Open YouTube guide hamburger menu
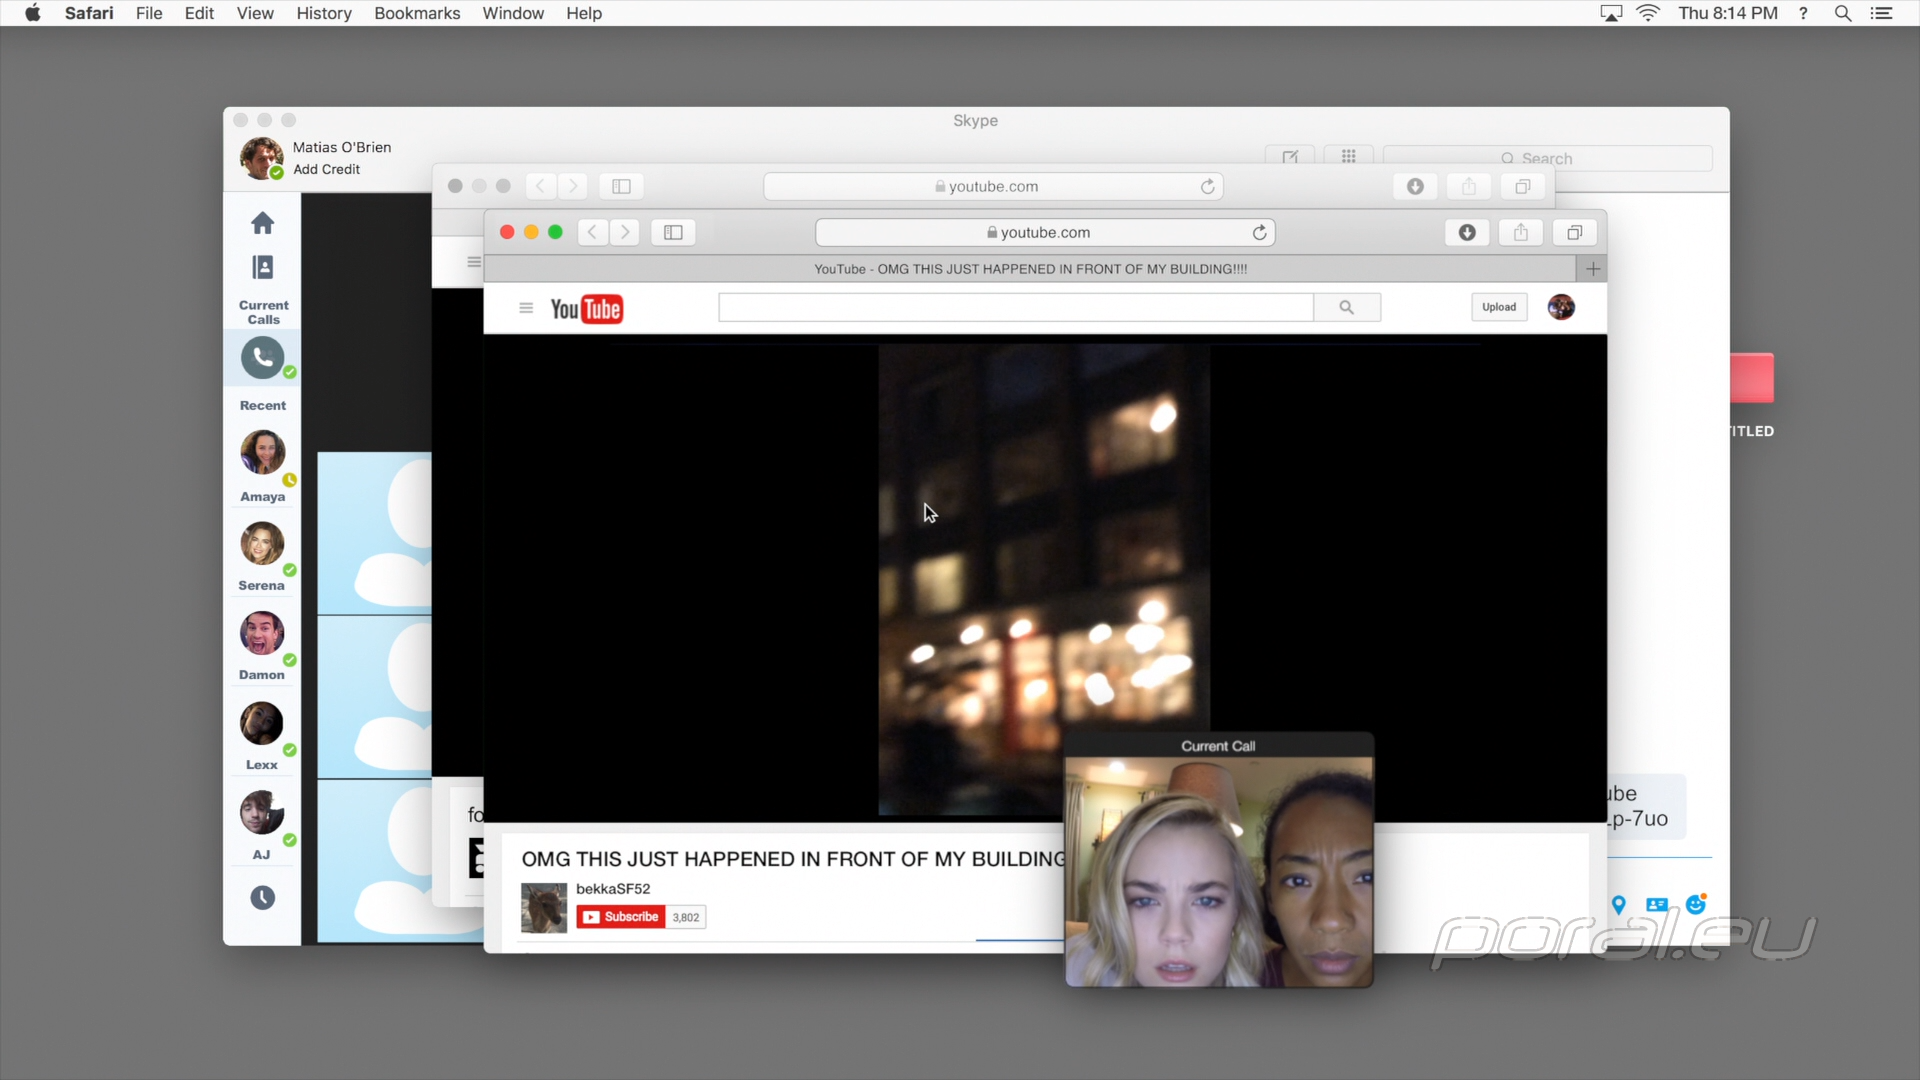1920x1080 pixels. (526, 308)
